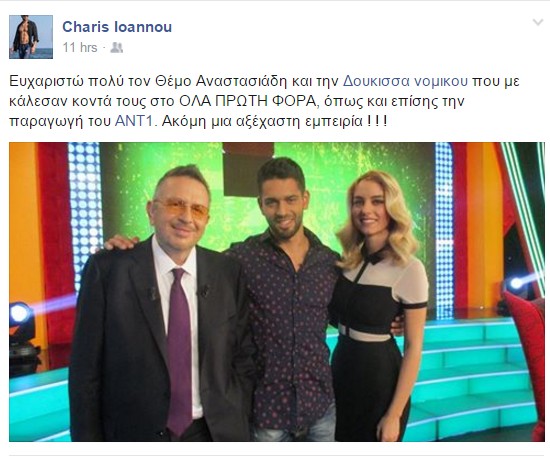Follow the Δουκισσα νομικου tagged link
Screen dimensions: 550x462
[405, 81]
